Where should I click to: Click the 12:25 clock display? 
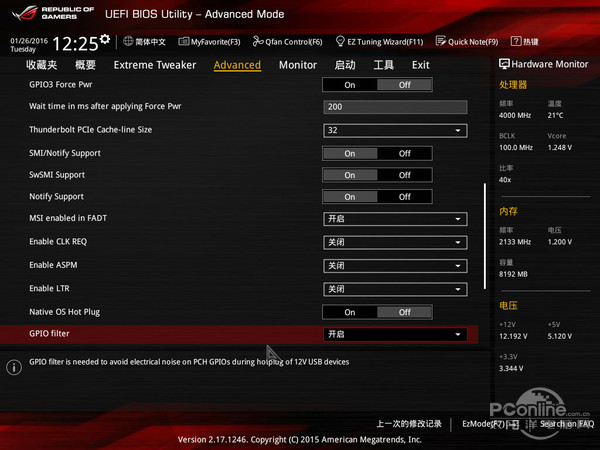click(x=75, y=44)
